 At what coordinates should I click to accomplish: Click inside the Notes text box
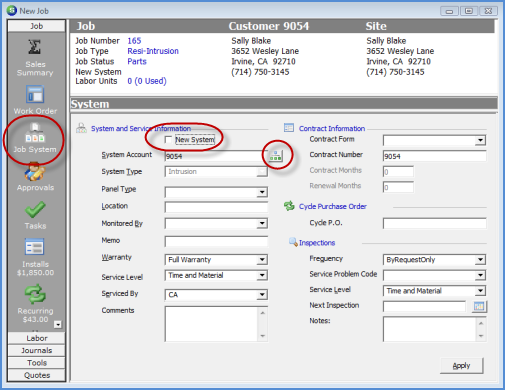430,329
